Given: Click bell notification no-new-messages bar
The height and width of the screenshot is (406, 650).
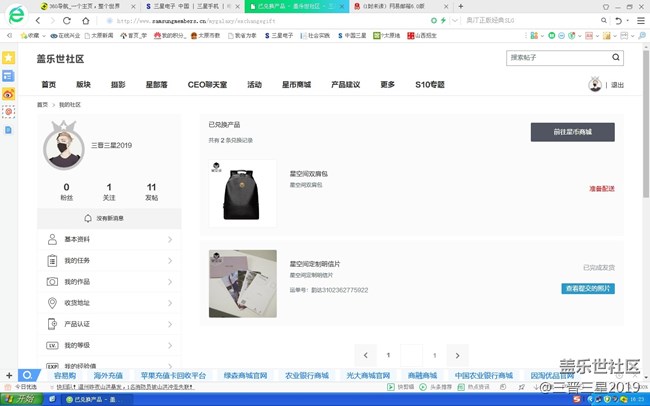Looking at the screenshot, I should 109,218.
